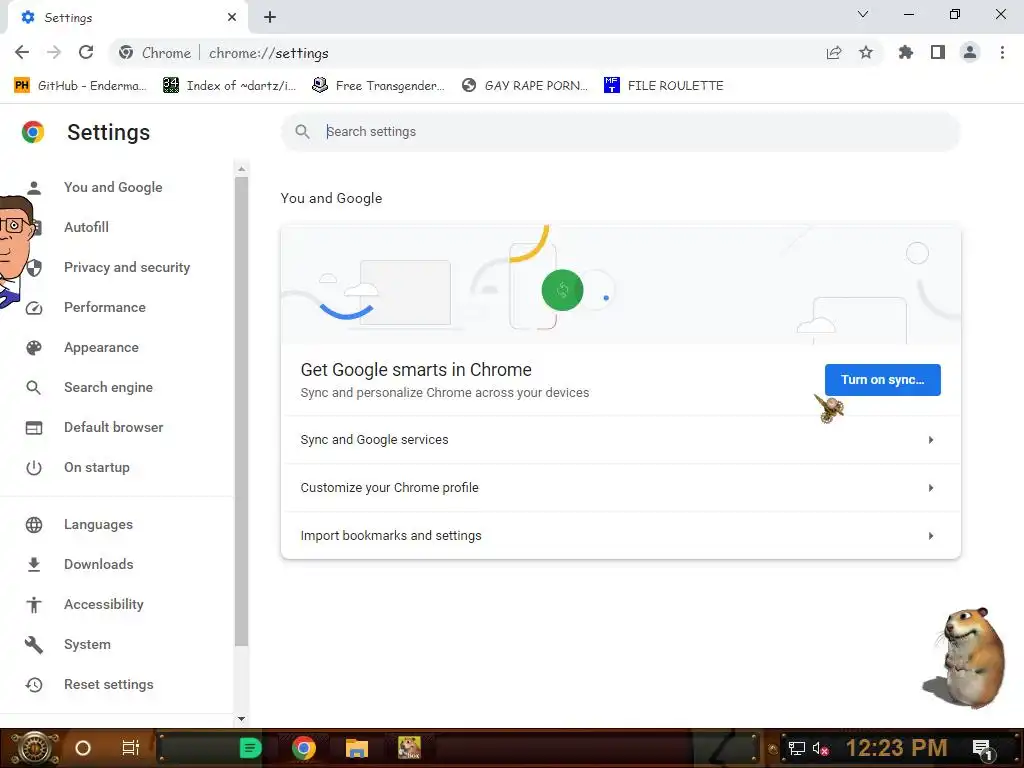Open Search engine settings section
Image resolution: width=1024 pixels, height=768 pixels.
tap(108, 387)
